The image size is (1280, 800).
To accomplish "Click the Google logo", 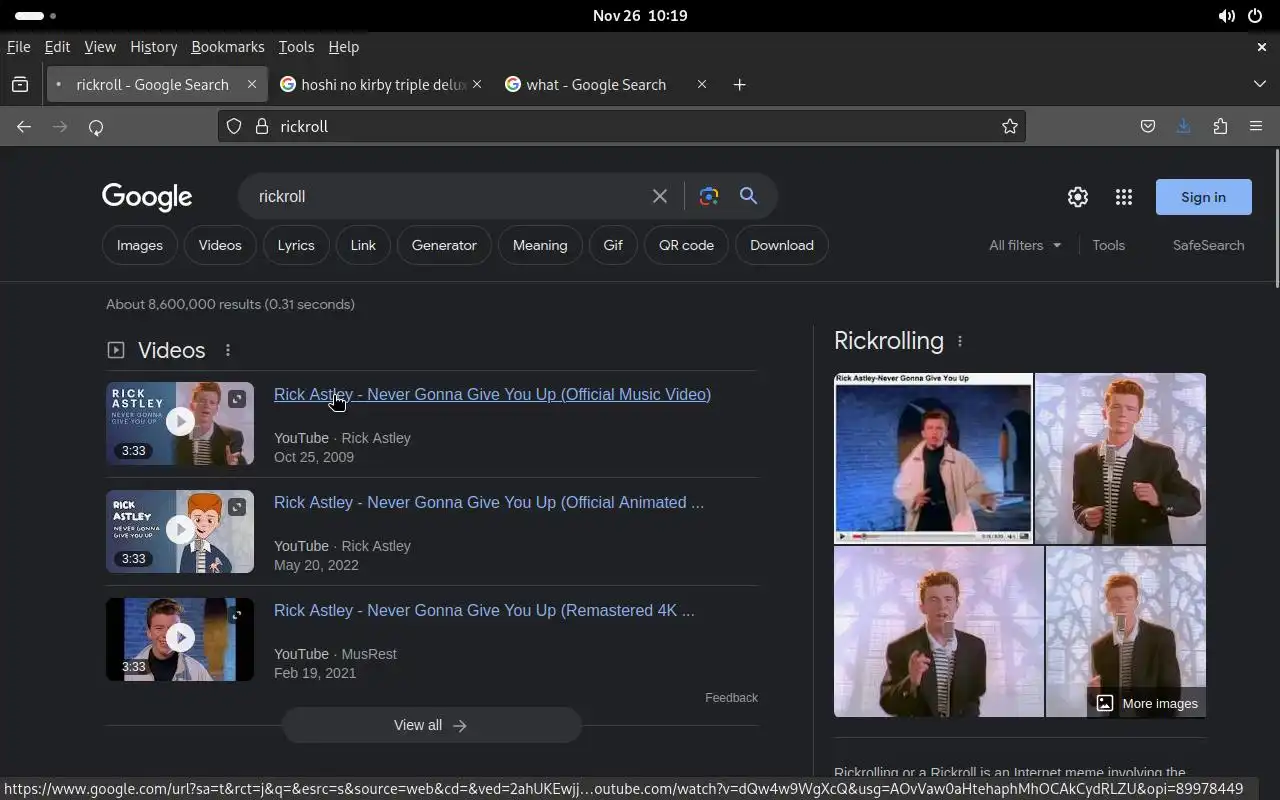I will click(147, 197).
